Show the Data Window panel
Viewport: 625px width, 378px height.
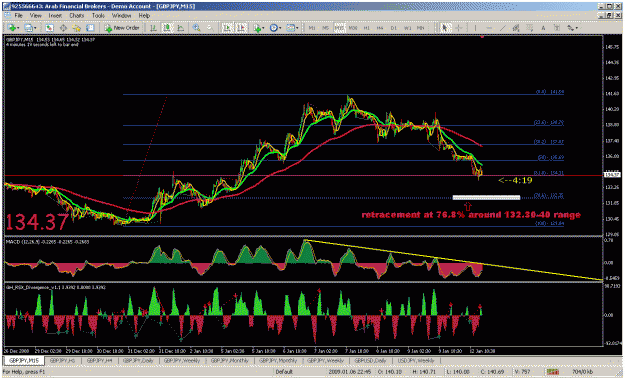(x=63, y=28)
